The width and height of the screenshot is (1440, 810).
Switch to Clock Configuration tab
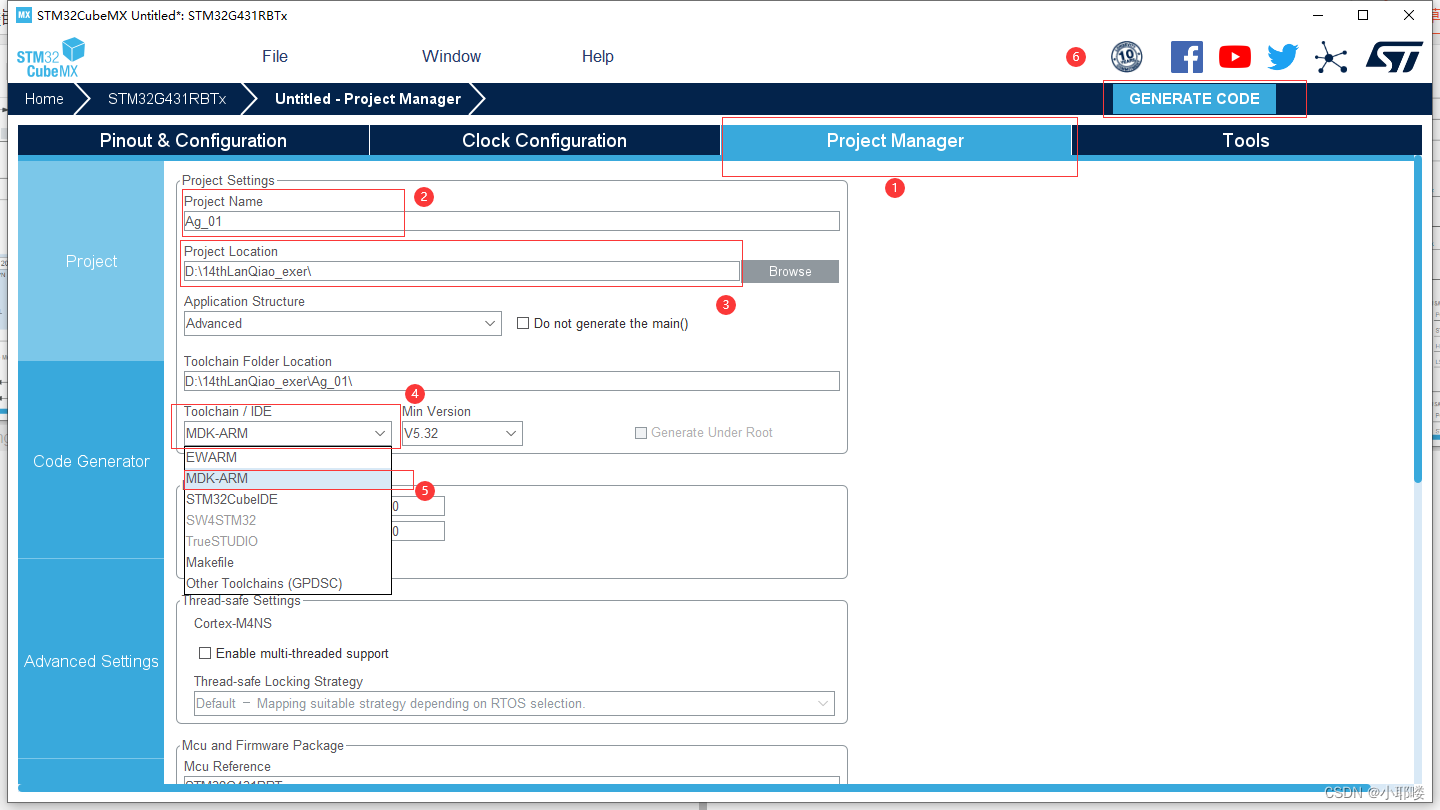point(544,141)
